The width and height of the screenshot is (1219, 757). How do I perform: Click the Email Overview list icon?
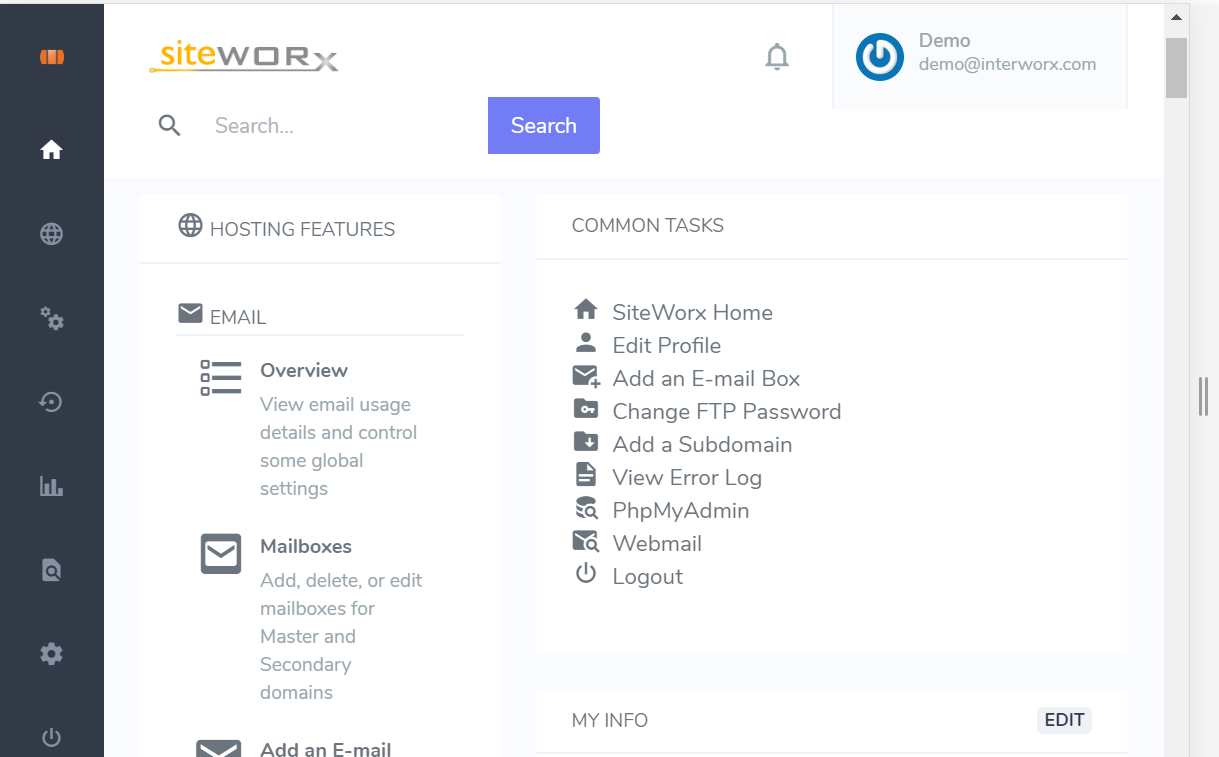pyautogui.click(x=221, y=378)
